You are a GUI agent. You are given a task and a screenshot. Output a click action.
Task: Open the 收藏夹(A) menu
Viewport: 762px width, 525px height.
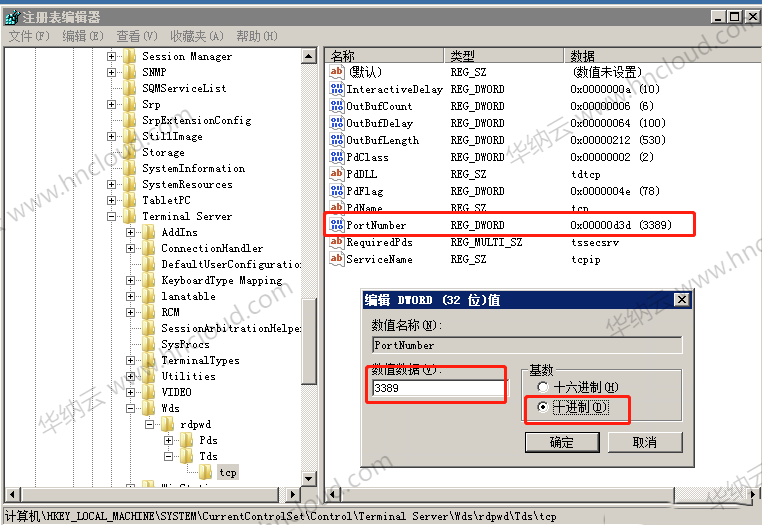click(196, 36)
